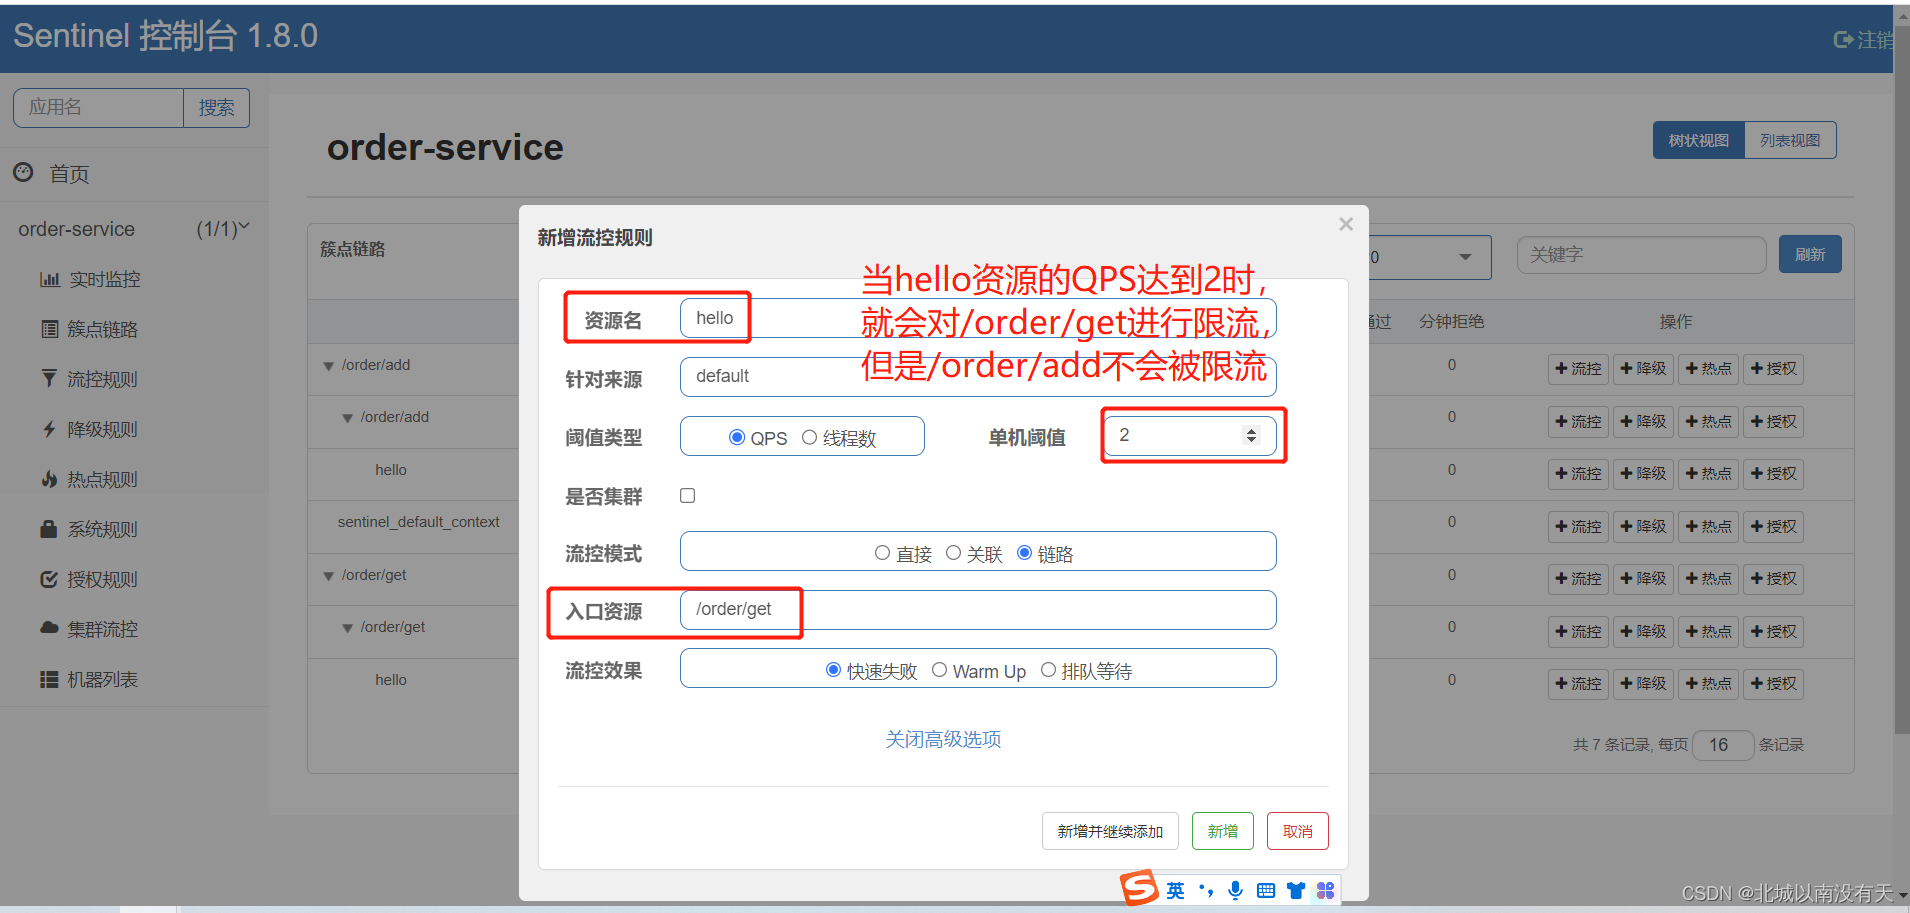
Task: Open 降级规则 lightning icon entry
Action: [49, 429]
